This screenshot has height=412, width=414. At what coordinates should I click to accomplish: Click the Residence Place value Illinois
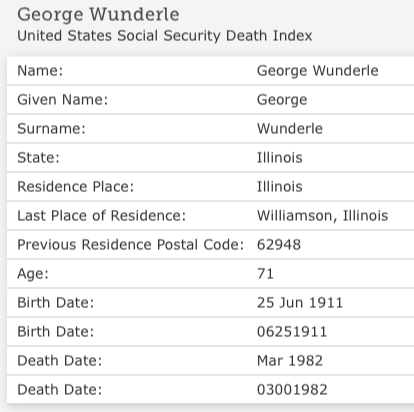click(280, 187)
